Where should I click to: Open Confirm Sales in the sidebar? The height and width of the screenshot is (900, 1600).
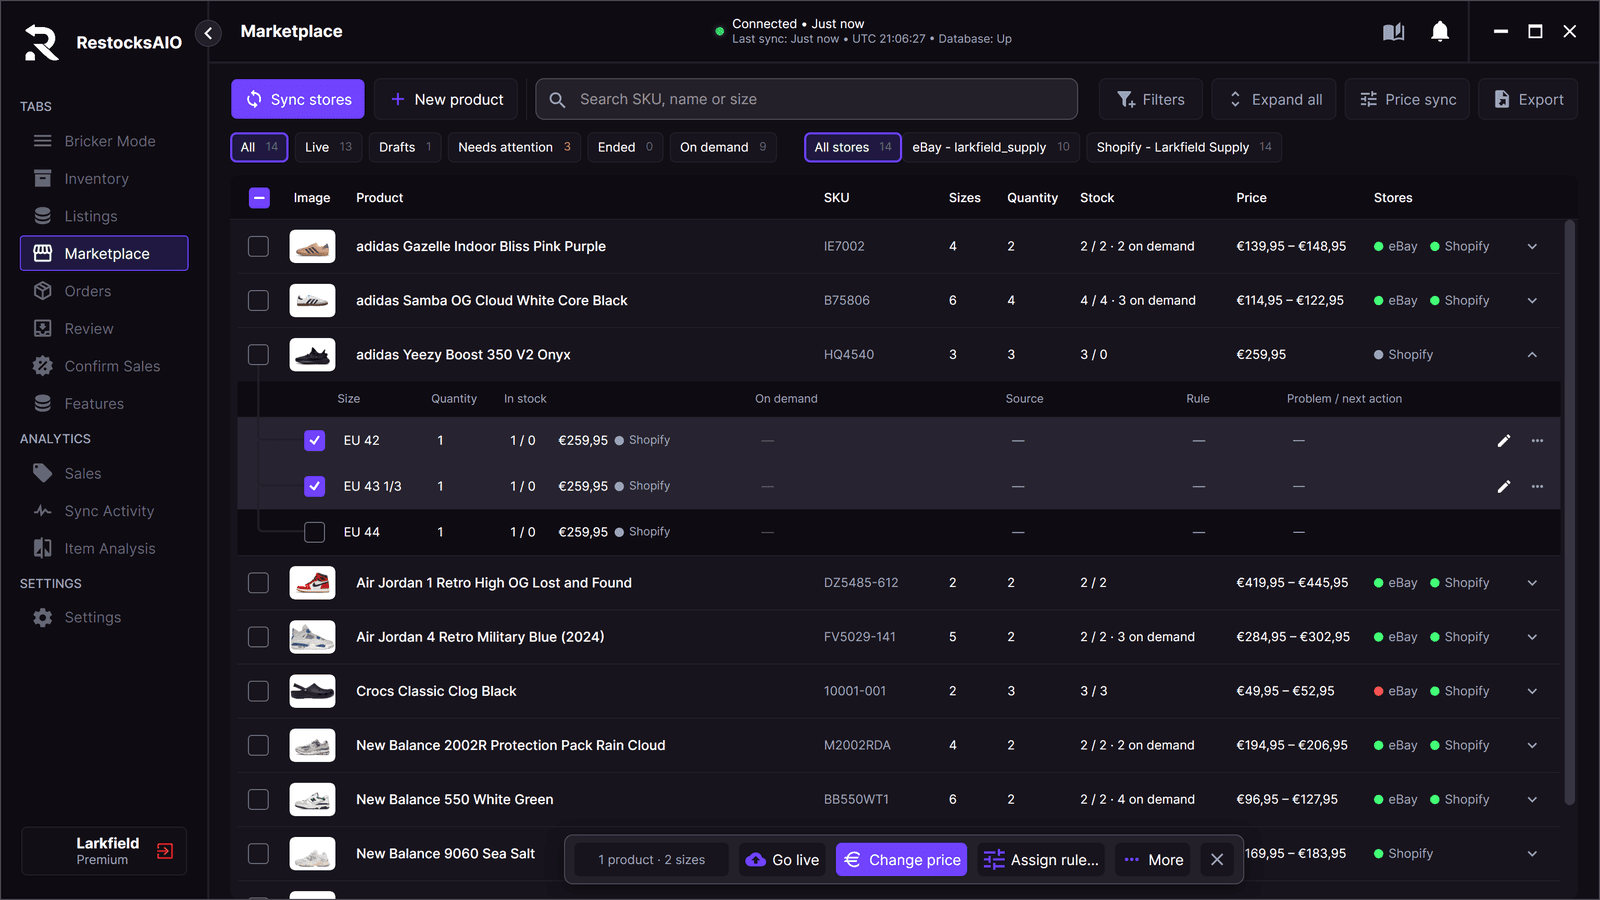[104, 366]
